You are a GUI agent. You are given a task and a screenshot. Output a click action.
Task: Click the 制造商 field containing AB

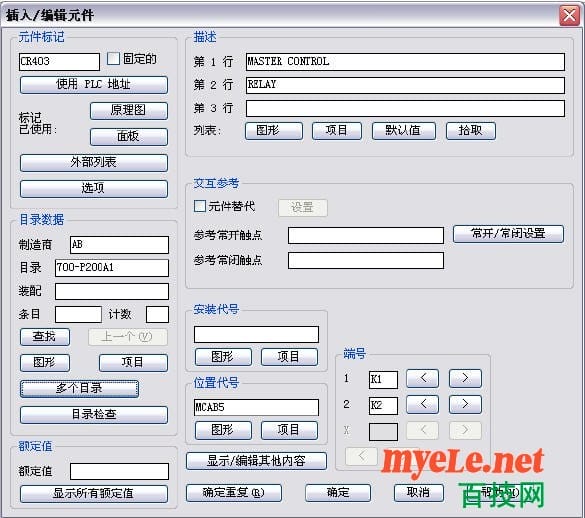pos(119,245)
